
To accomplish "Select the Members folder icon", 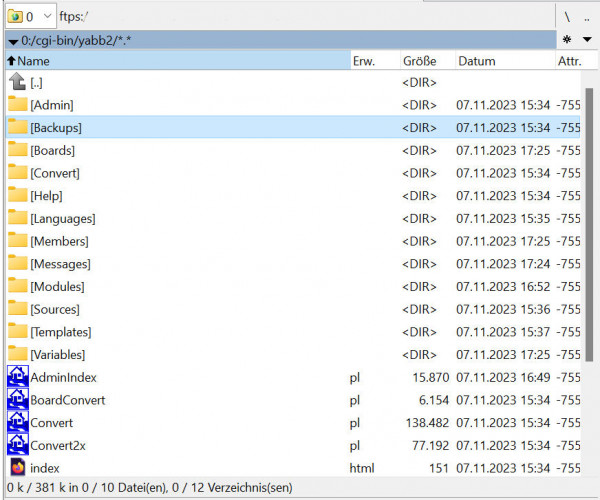I will (x=18, y=240).
